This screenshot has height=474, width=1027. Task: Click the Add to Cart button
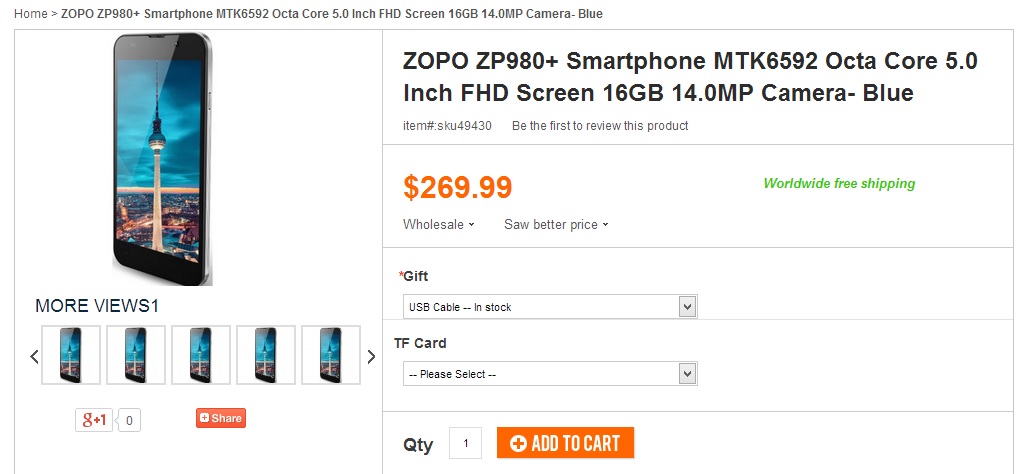[565, 443]
